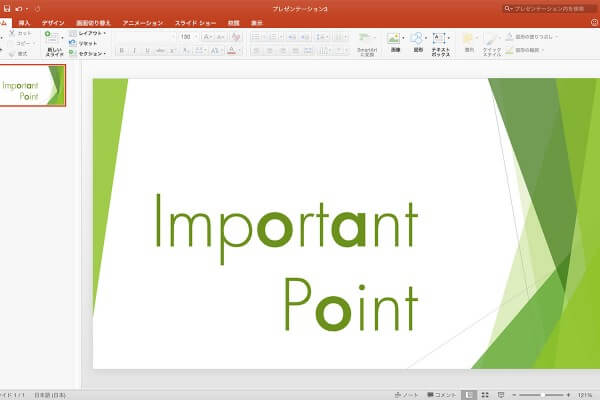
Task: Toggle Italic formatting
Action: pos(135,51)
